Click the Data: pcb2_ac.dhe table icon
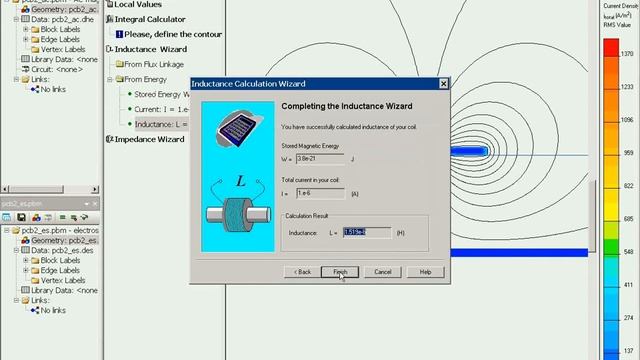640x360 pixels. pos(25,19)
